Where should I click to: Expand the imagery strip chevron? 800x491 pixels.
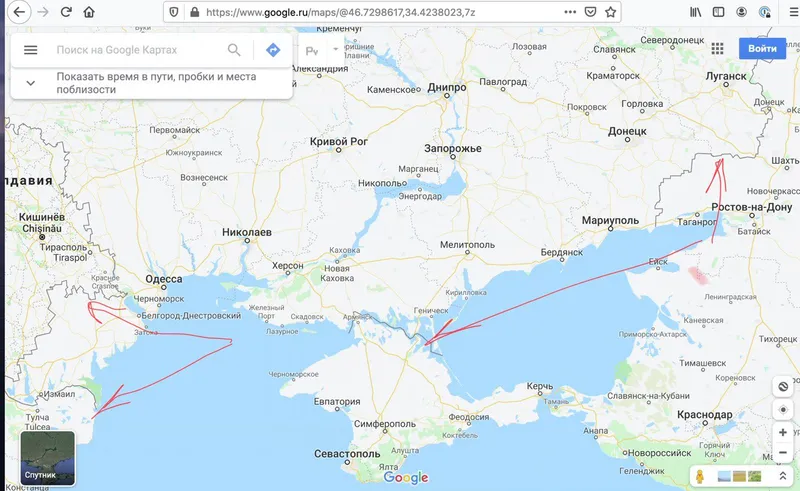(x=783, y=476)
